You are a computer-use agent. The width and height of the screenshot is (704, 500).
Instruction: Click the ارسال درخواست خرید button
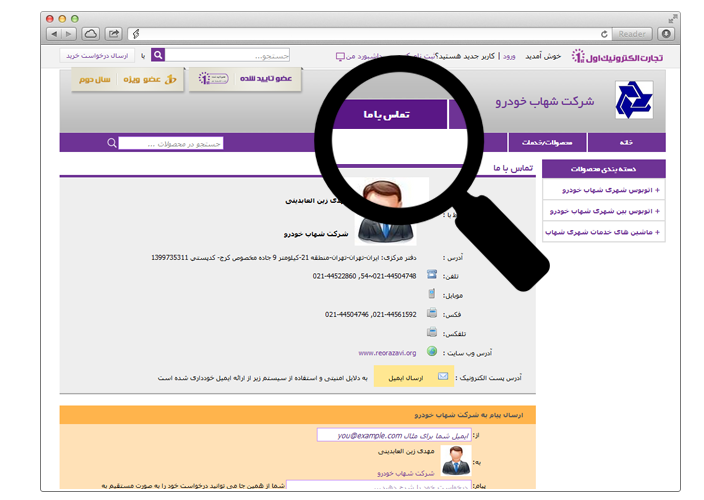[x=97, y=56]
